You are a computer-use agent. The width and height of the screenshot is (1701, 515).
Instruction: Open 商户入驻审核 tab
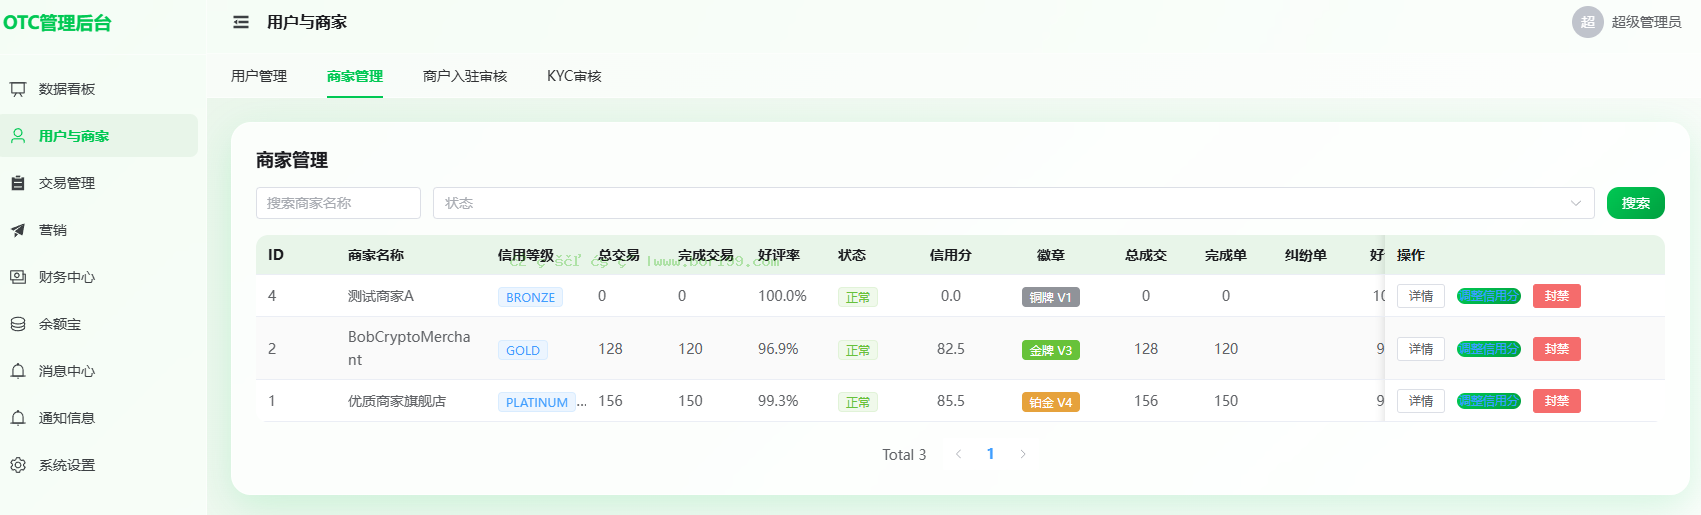pos(465,76)
